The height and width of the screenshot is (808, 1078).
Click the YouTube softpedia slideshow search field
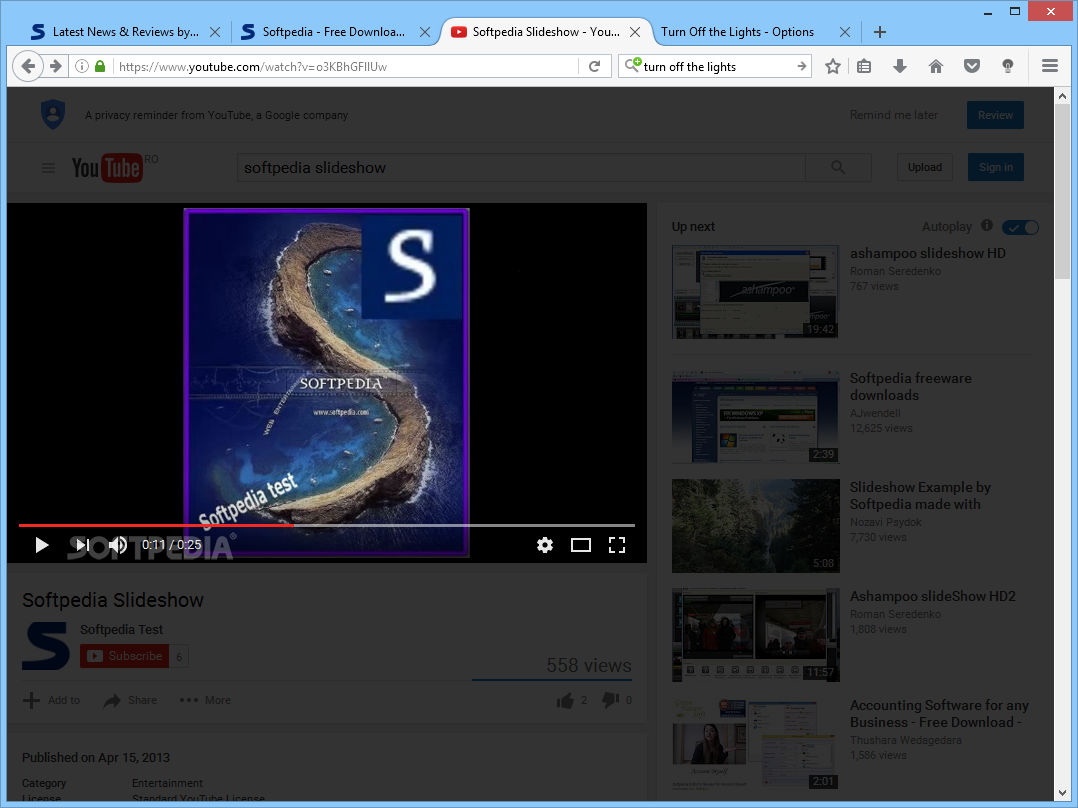(x=521, y=167)
